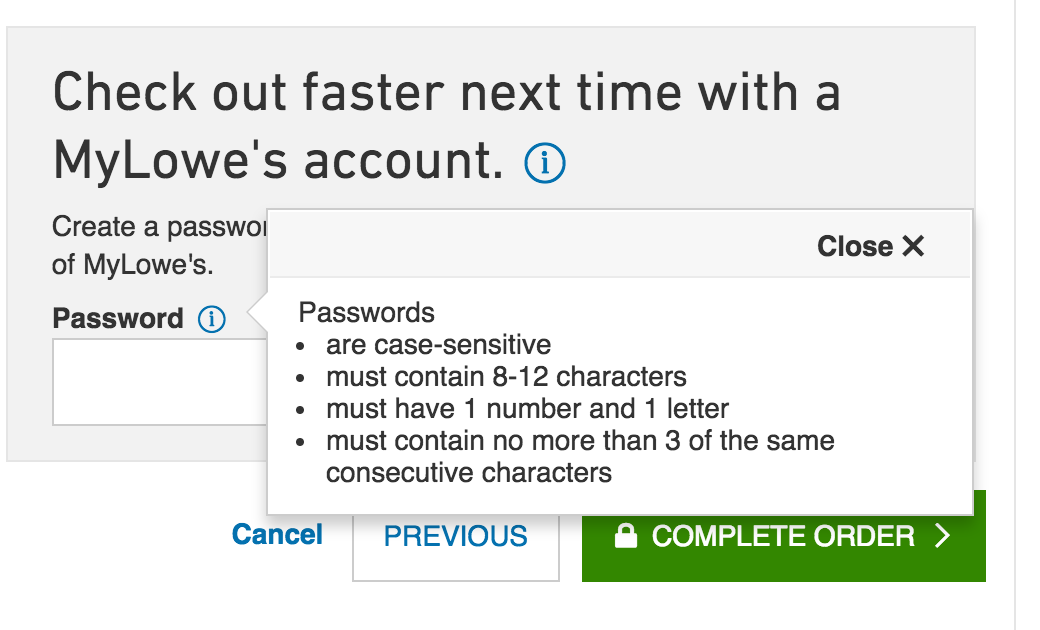Click the X icon in the tooltip header
The image size is (1040, 630).
913,246
